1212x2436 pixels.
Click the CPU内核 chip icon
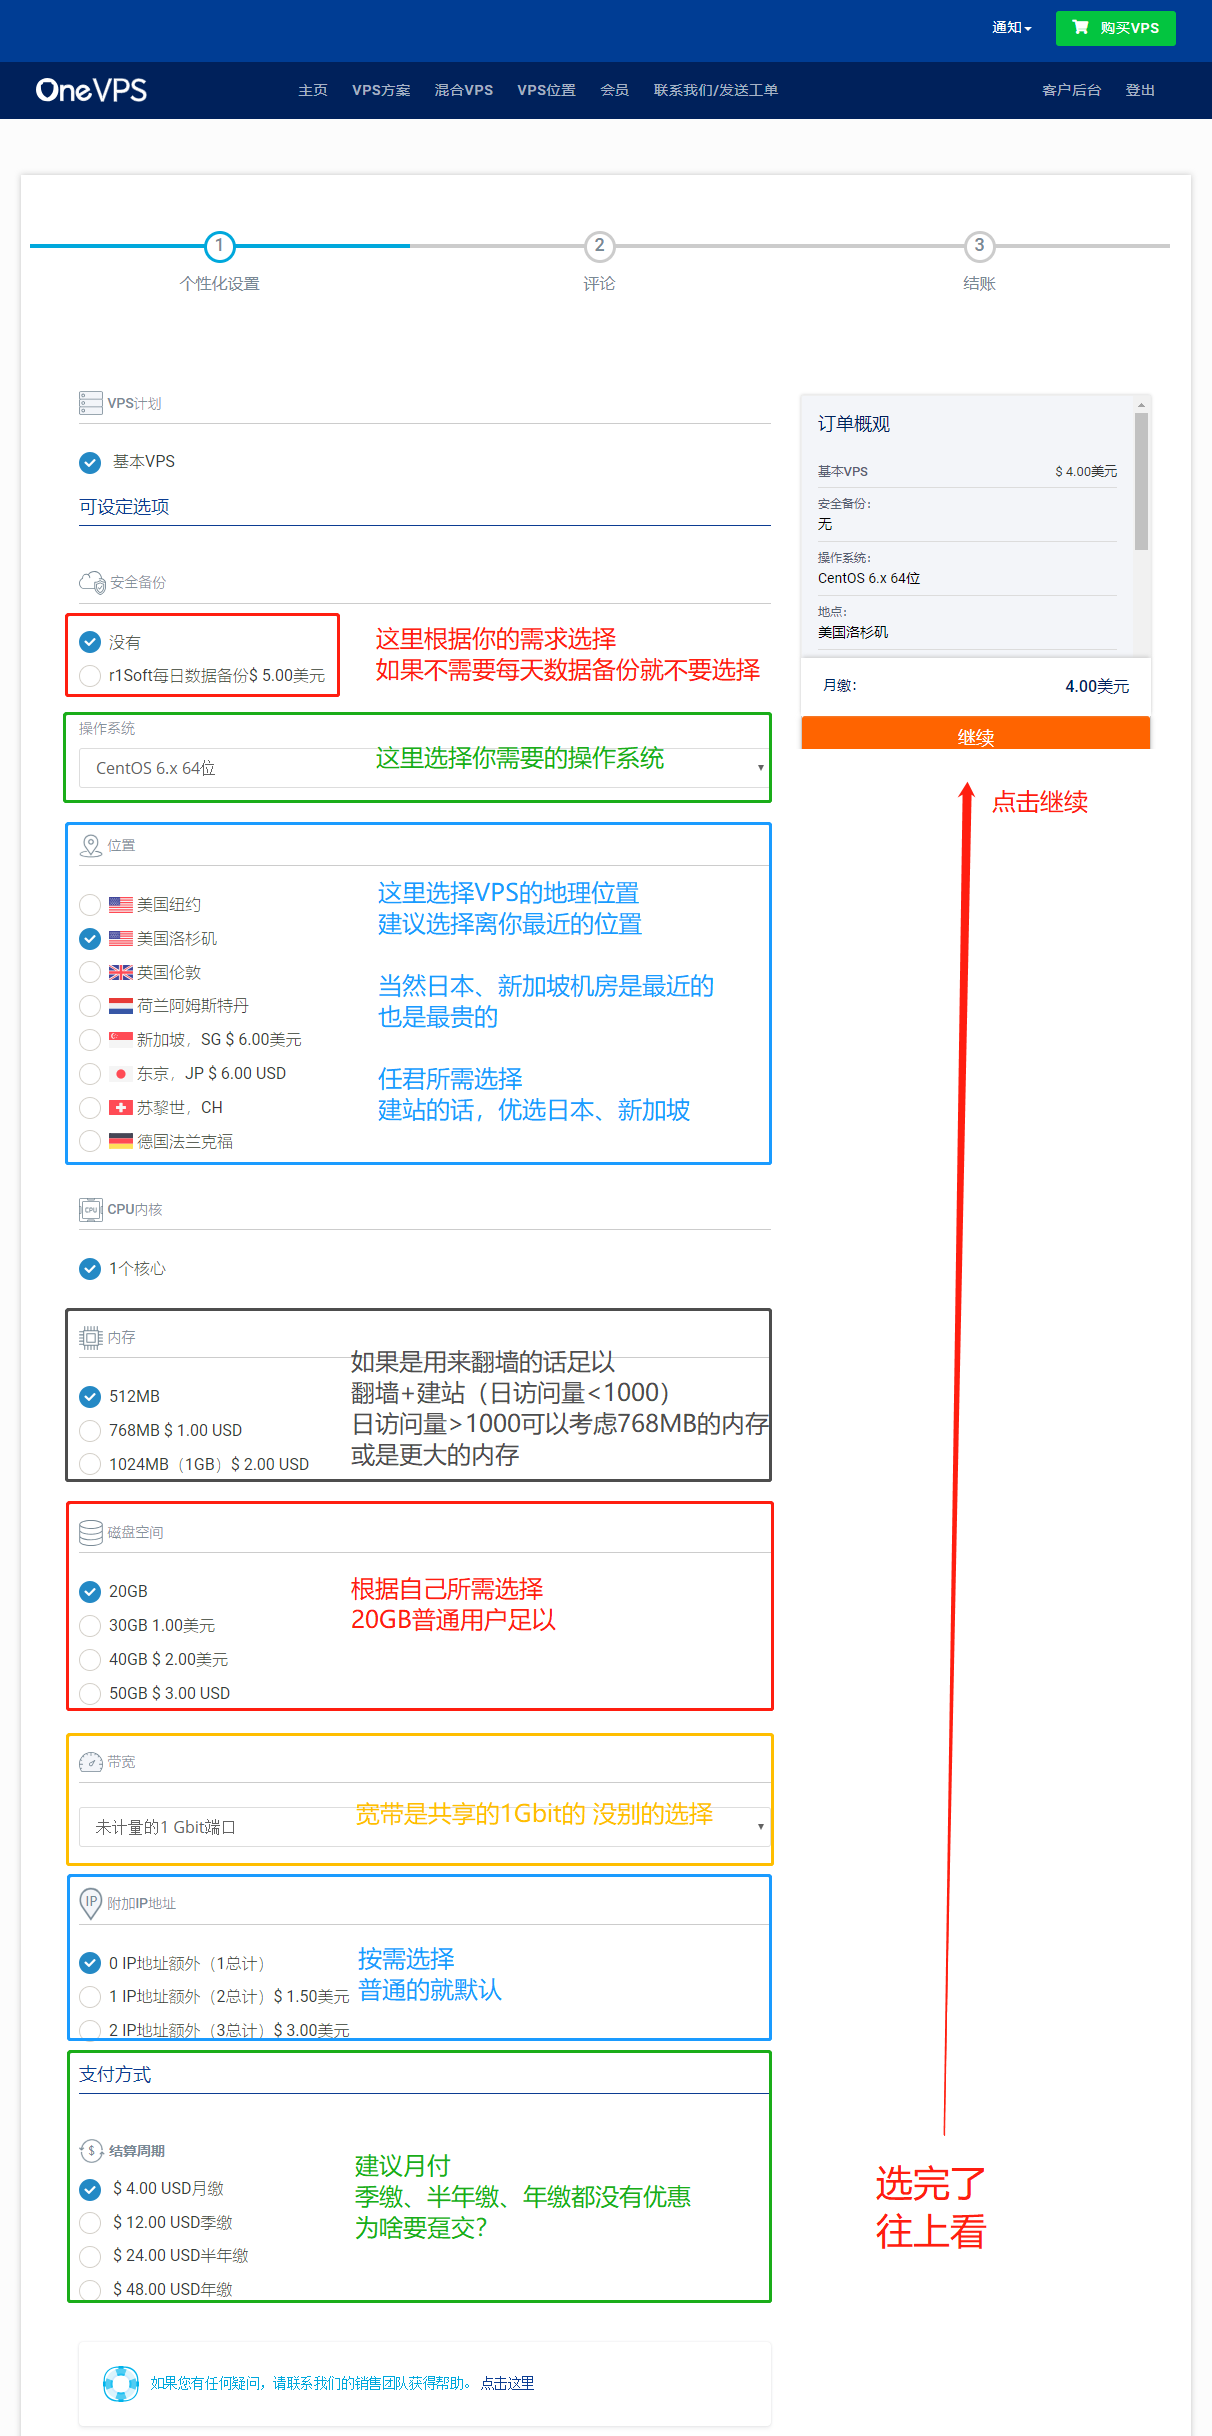90,1209
